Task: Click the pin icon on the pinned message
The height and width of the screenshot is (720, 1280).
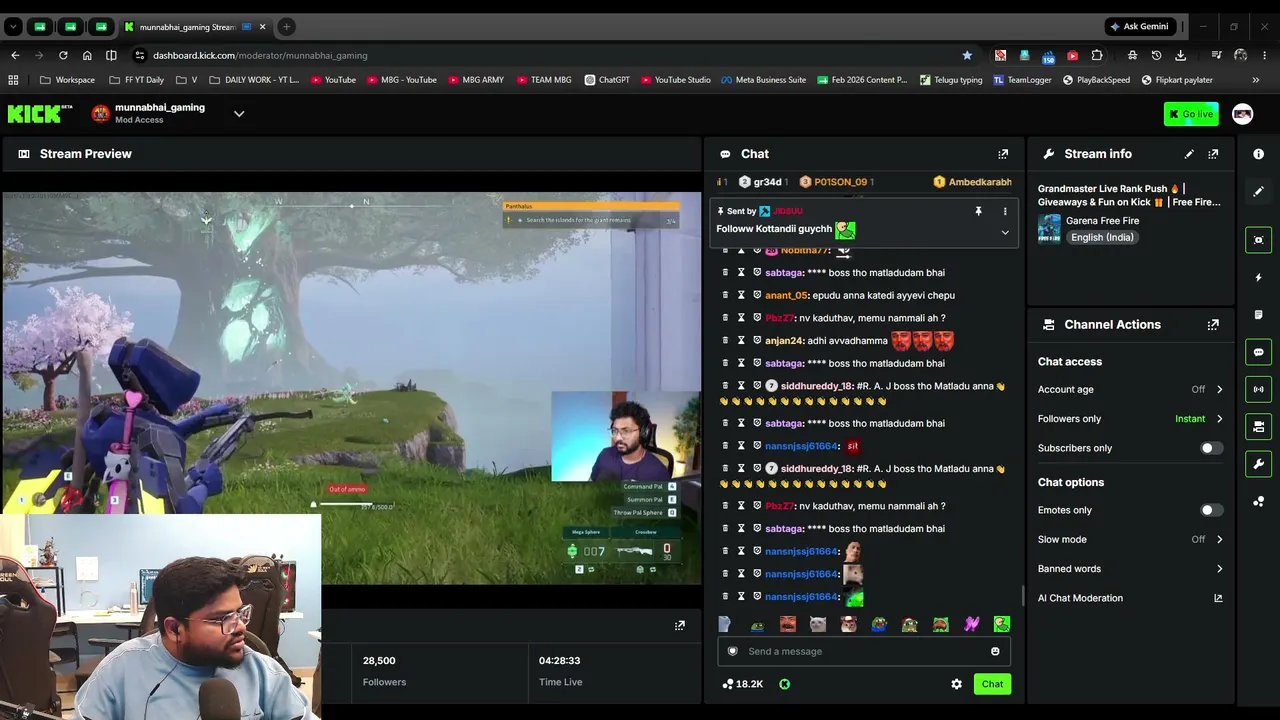Action: click(978, 212)
